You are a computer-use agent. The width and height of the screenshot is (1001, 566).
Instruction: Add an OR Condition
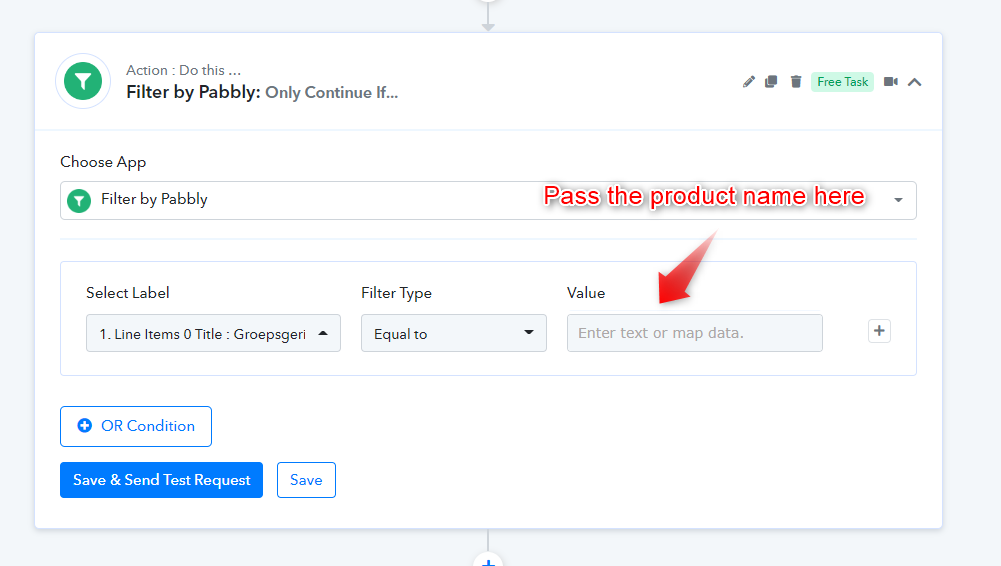click(x=136, y=426)
